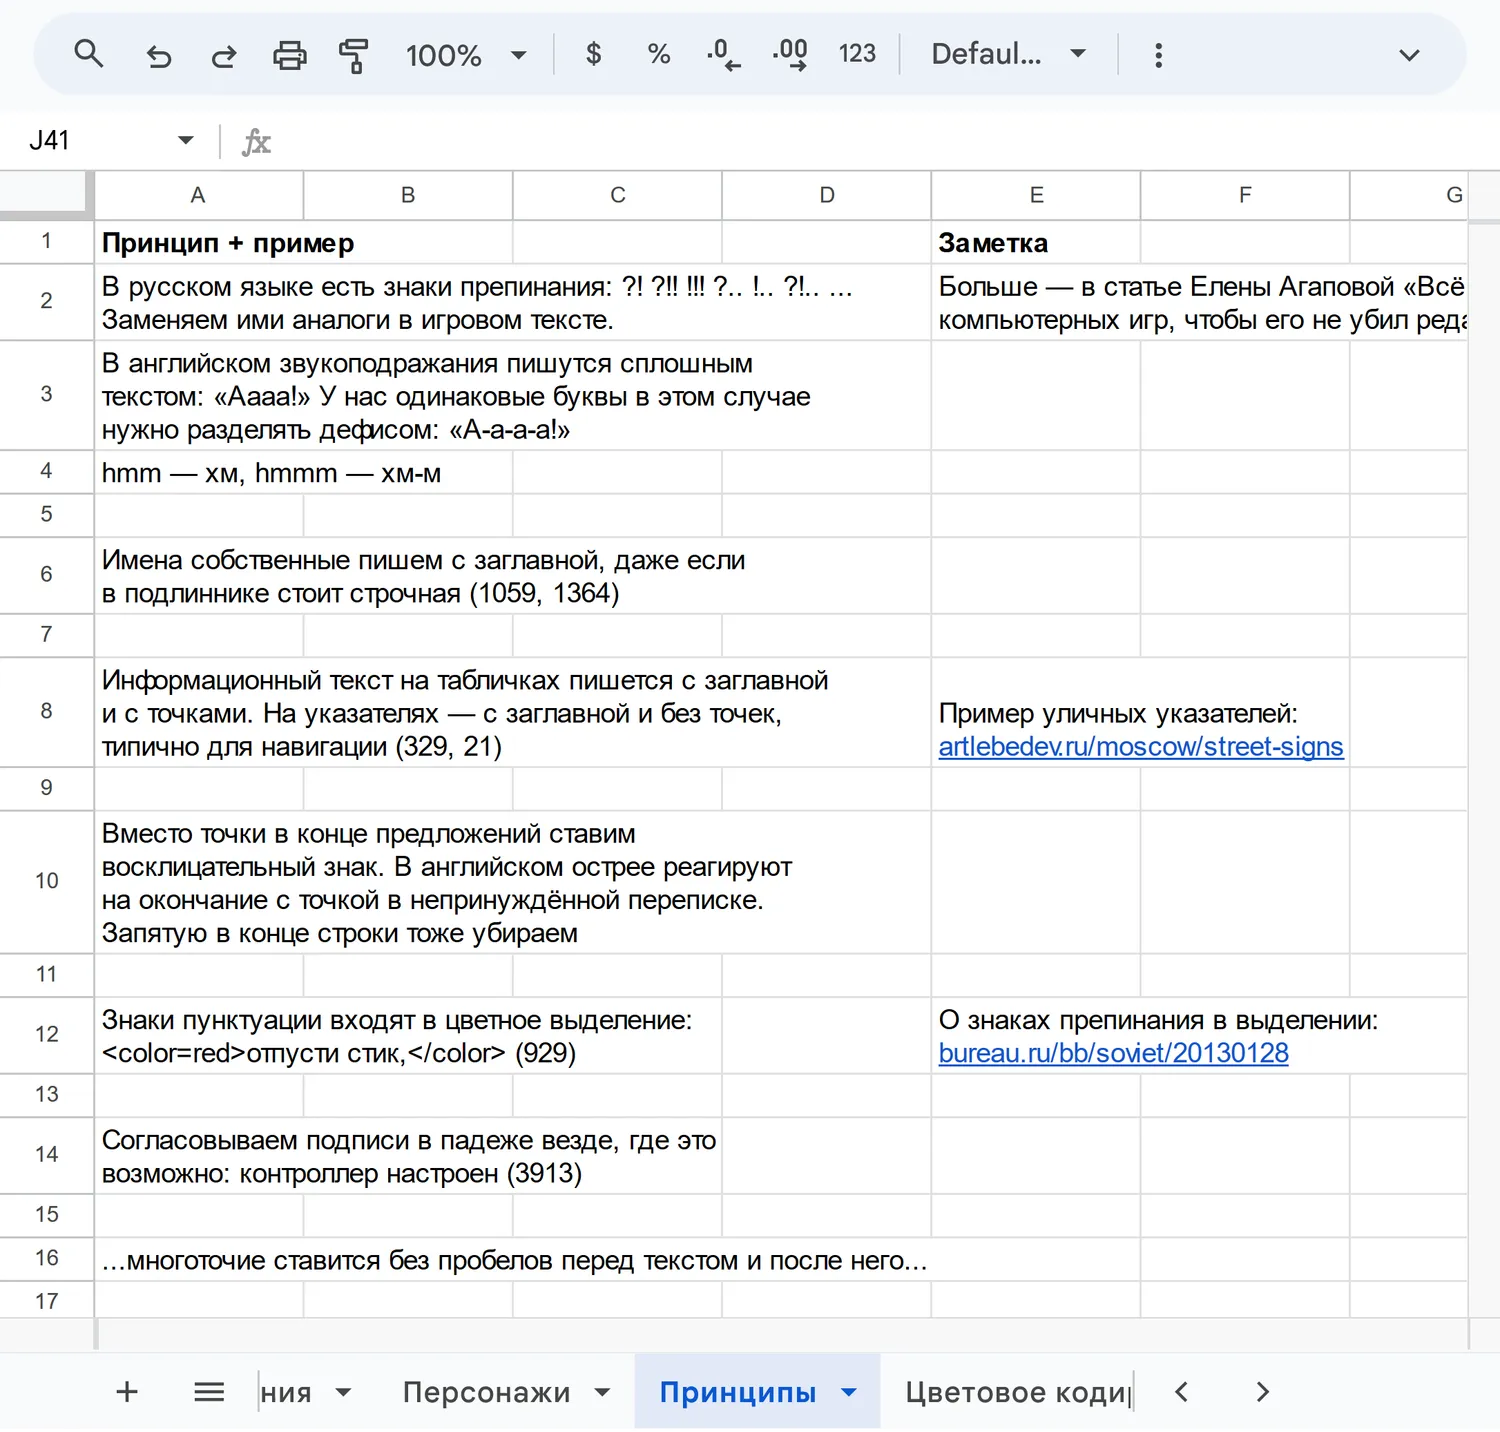Switch to the Персонажи sheet tab
Viewport: 1500px width, 1432px height.
pyautogui.click(x=486, y=1392)
